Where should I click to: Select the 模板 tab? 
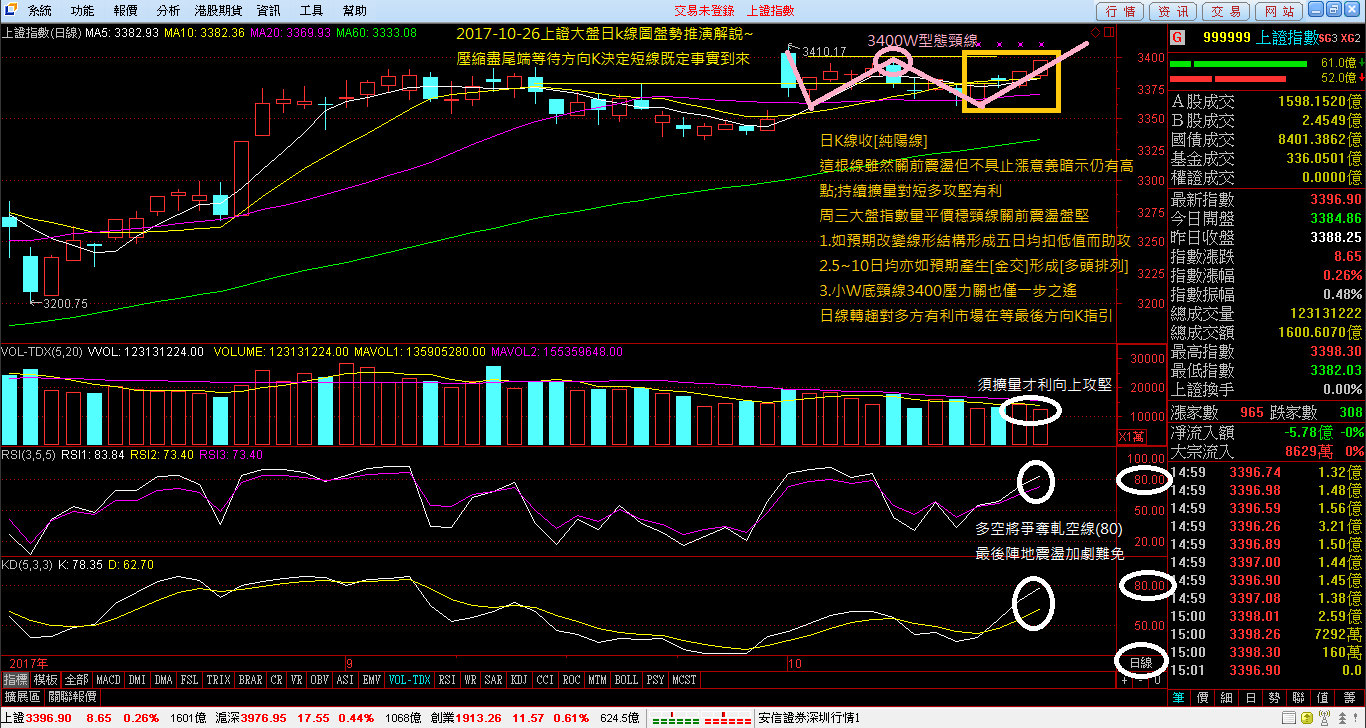point(46,680)
